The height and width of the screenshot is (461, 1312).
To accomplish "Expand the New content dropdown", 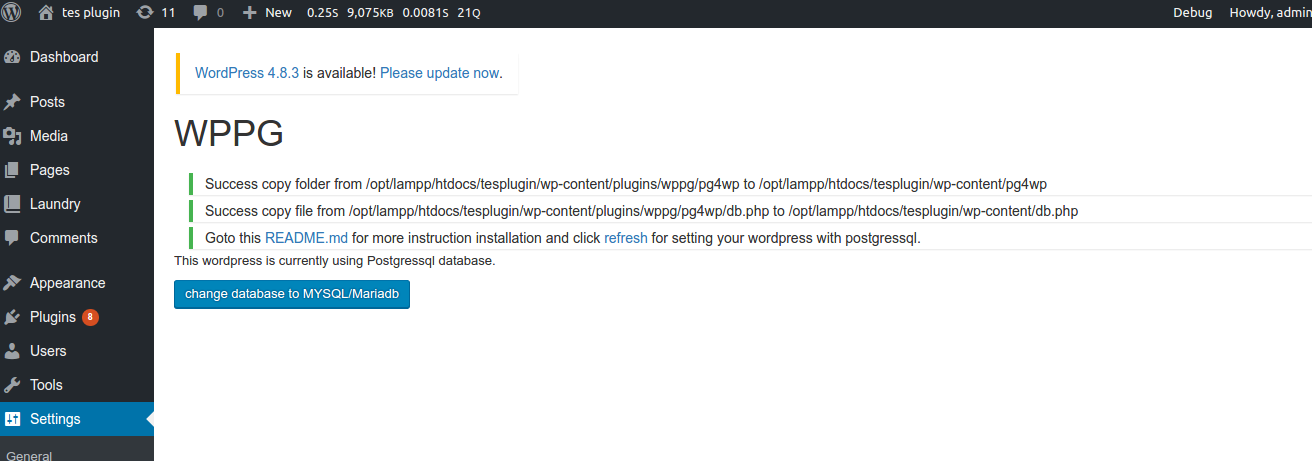I will (x=268, y=13).
